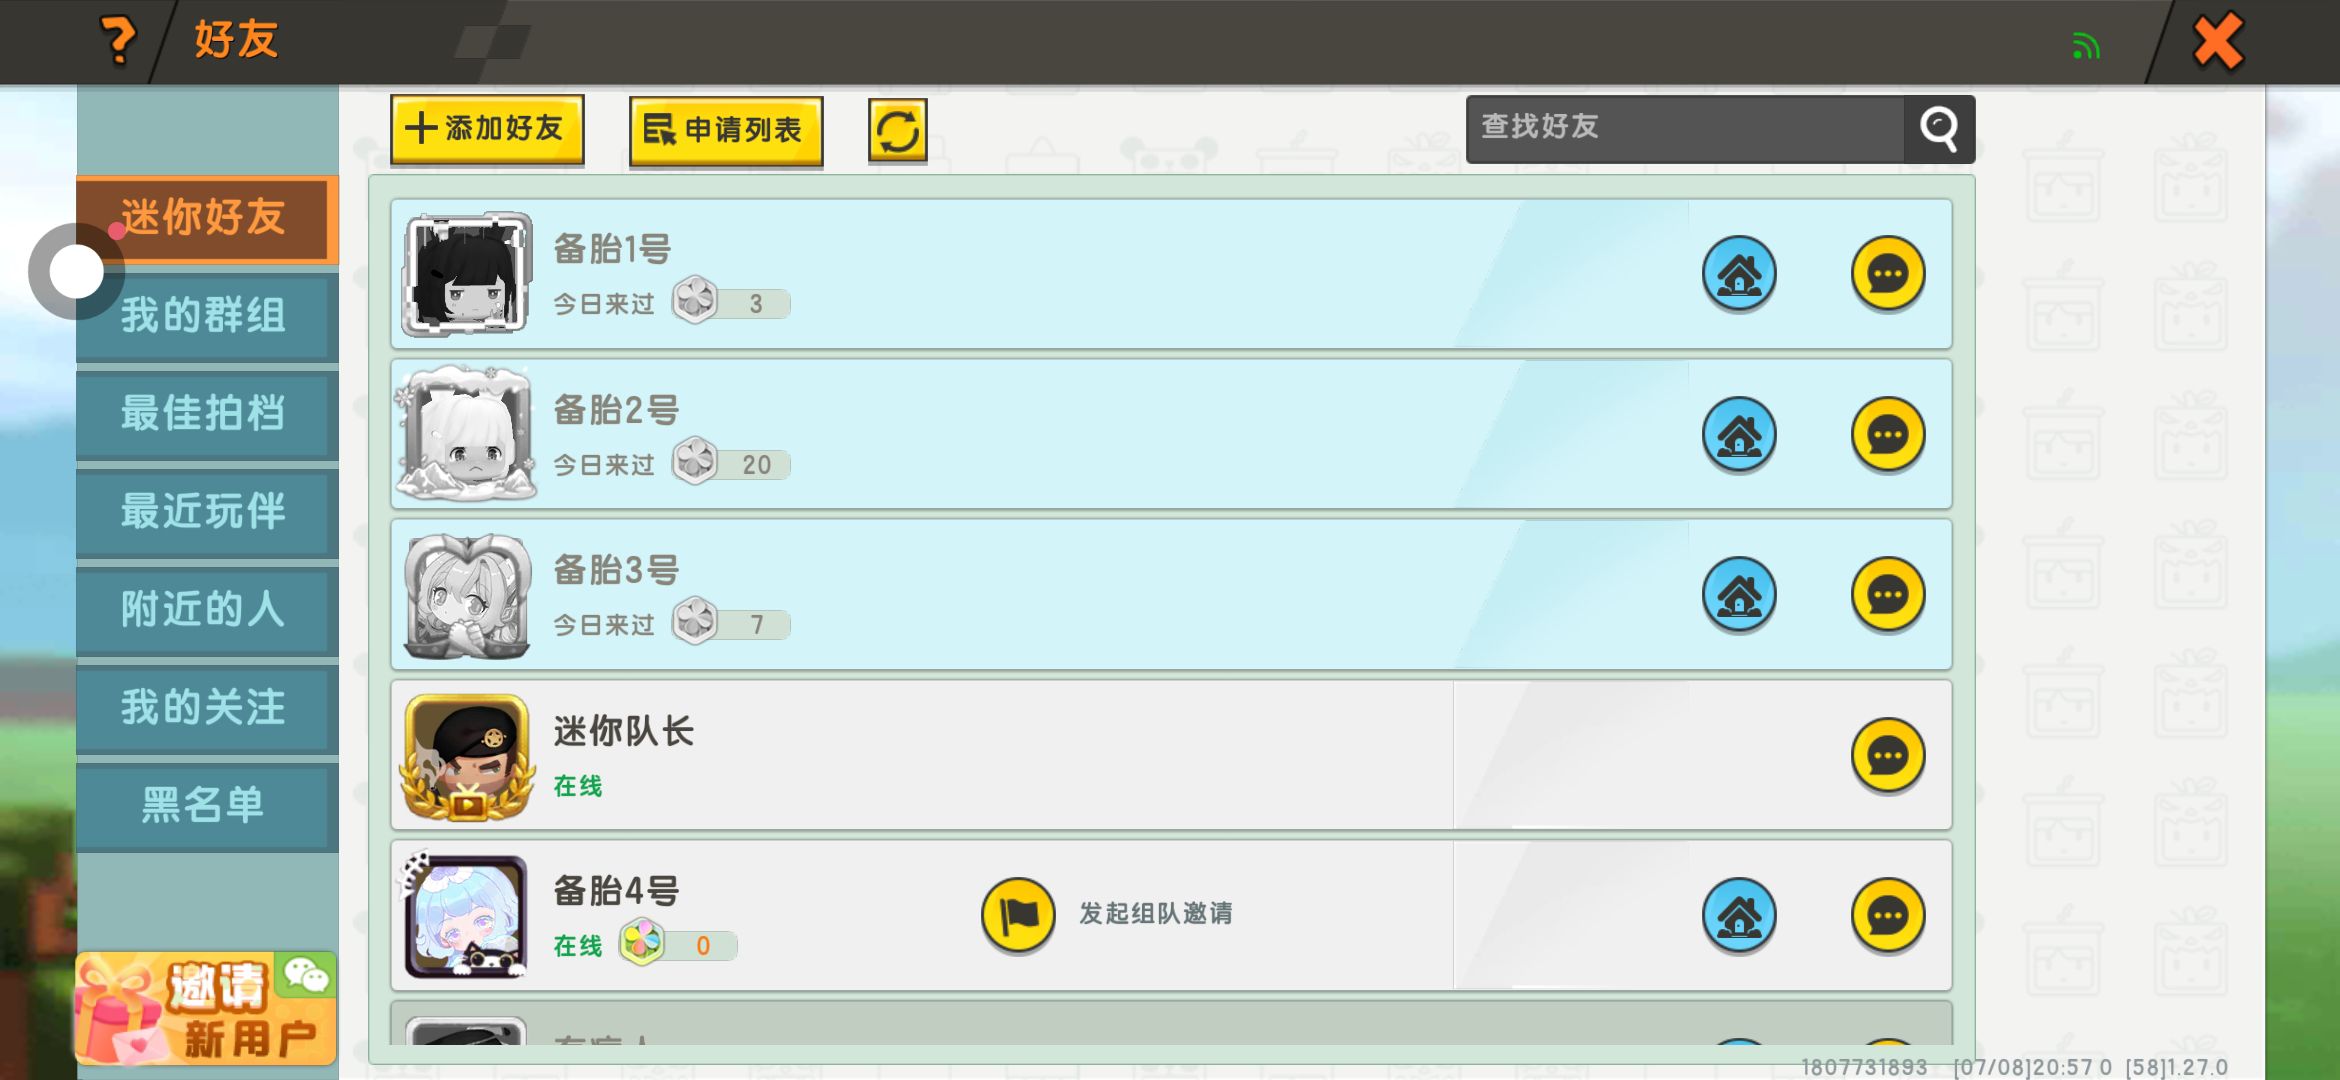The width and height of the screenshot is (2340, 1080).
Task: Open the 申请列表 button
Action: coord(726,131)
